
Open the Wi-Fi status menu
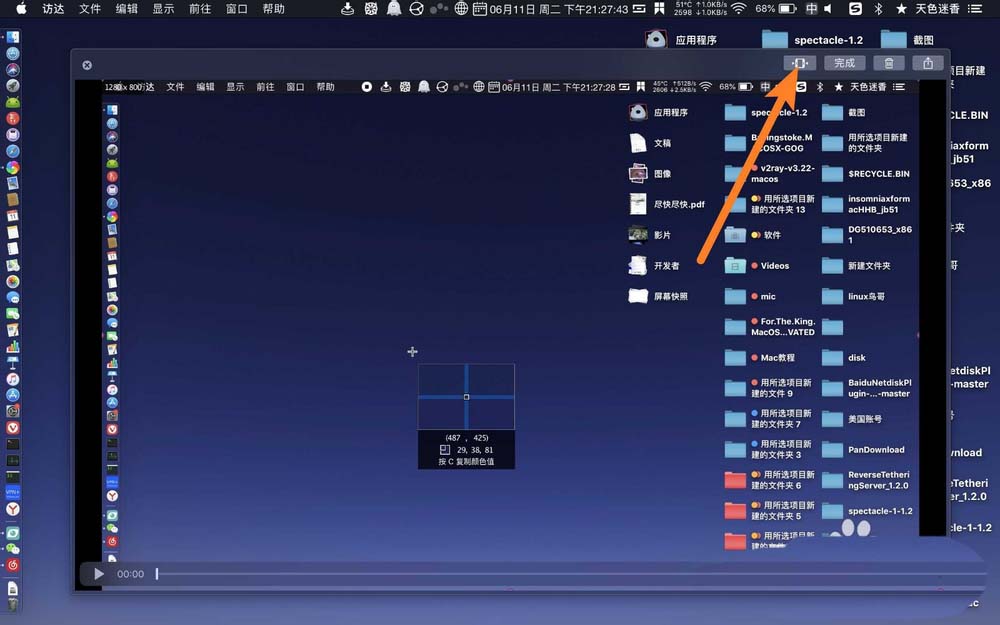click(x=739, y=8)
